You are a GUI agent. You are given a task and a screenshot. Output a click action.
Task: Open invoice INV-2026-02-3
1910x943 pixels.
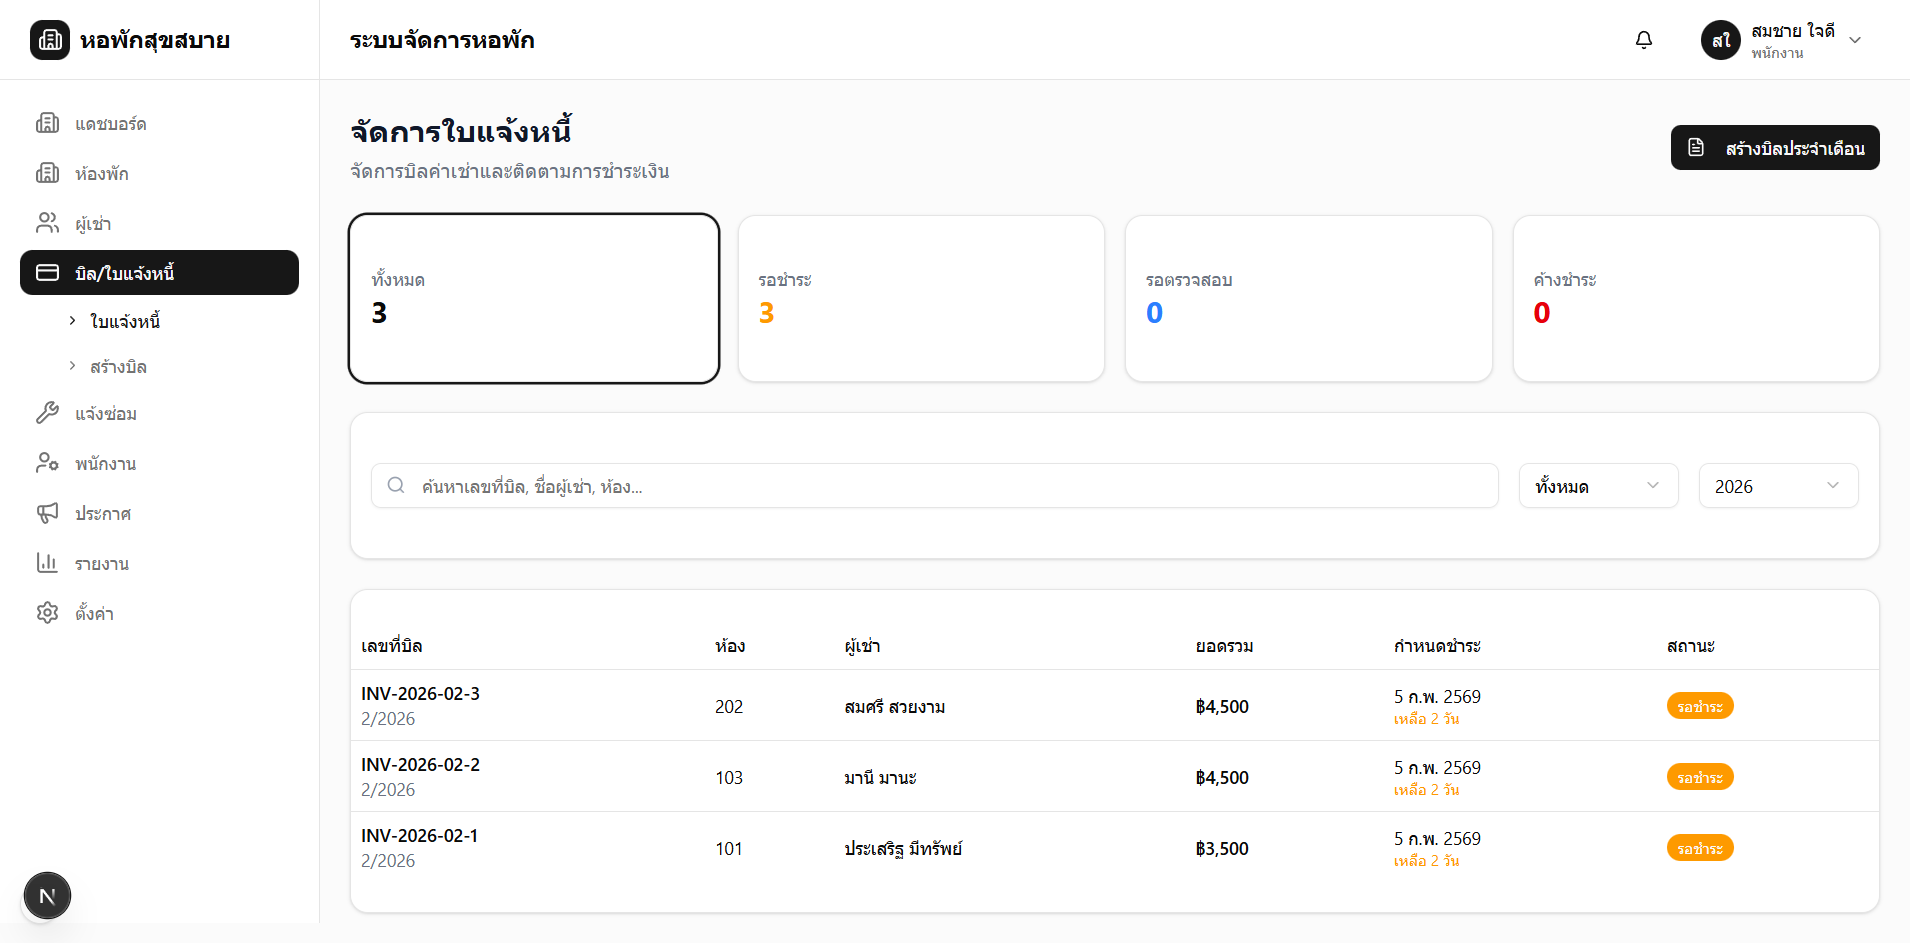[420, 693]
